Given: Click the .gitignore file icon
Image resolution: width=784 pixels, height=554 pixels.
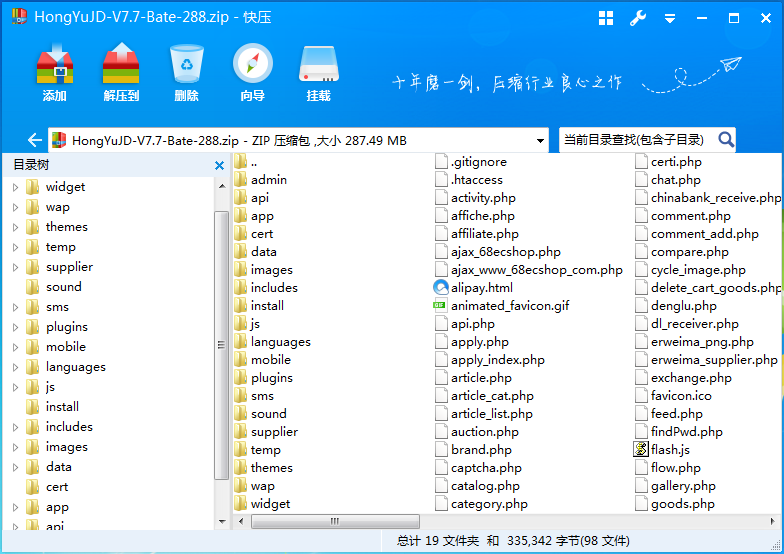Looking at the screenshot, I should pos(441,162).
